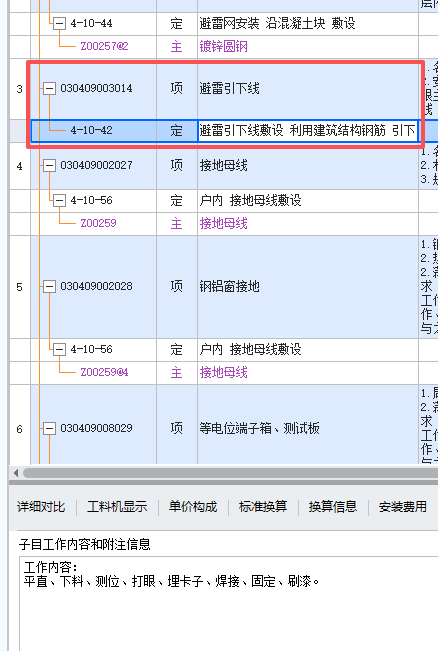Select code 030409002027
Image resolution: width=438 pixels, height=651 pixels.
(x=96, y=166)
